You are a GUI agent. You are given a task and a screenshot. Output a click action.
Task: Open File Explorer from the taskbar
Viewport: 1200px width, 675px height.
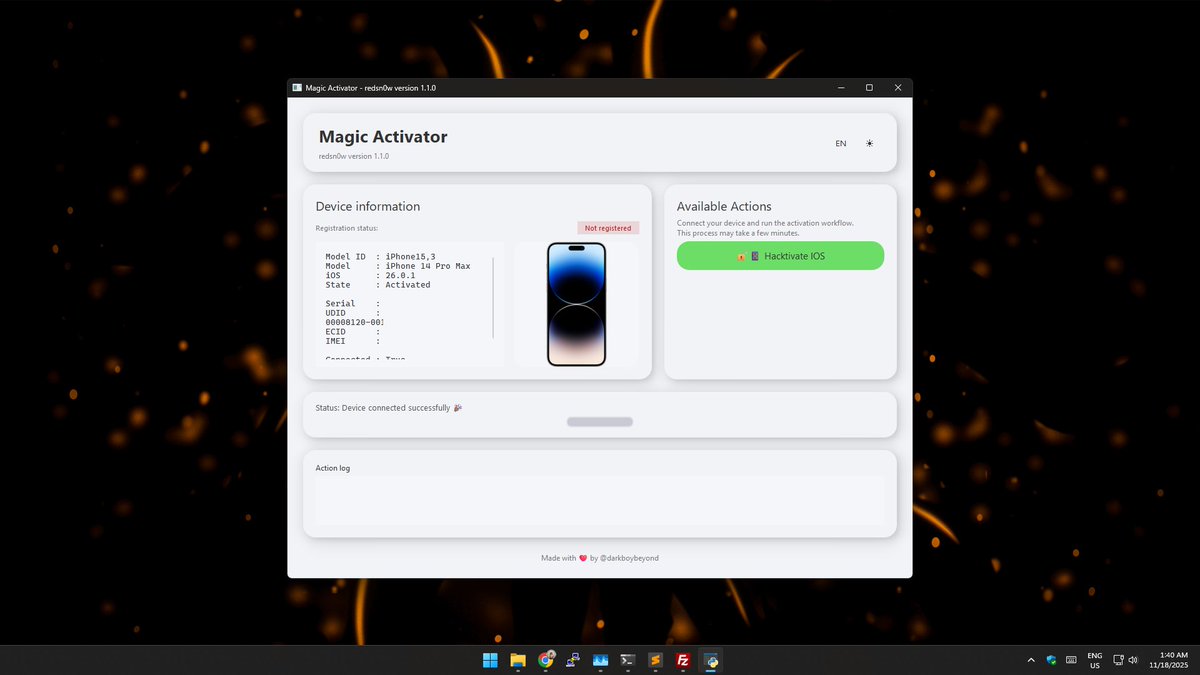(517, 660)
